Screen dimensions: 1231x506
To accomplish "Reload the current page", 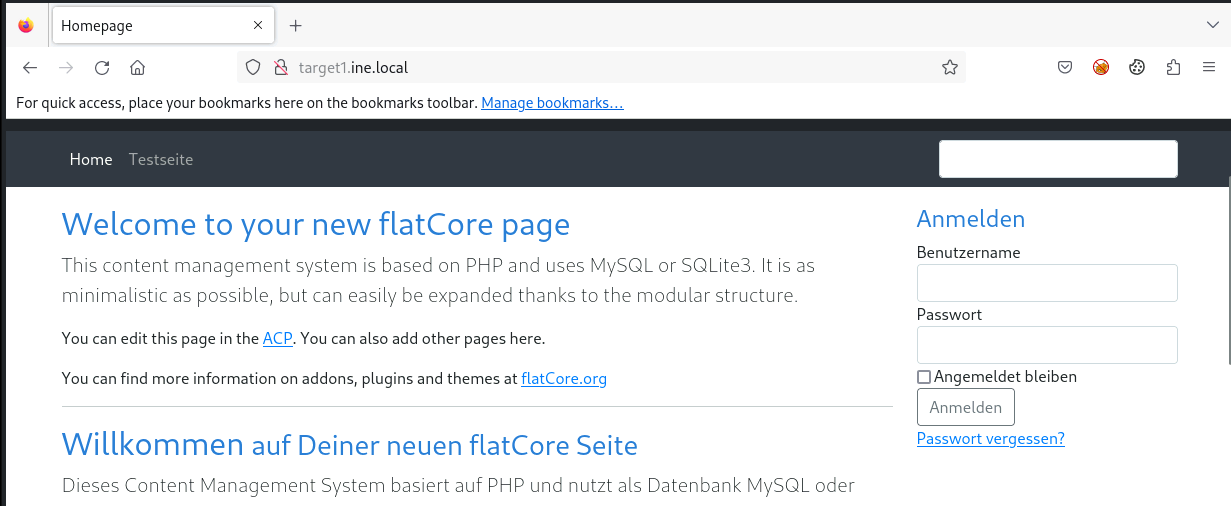I will 101,68.
